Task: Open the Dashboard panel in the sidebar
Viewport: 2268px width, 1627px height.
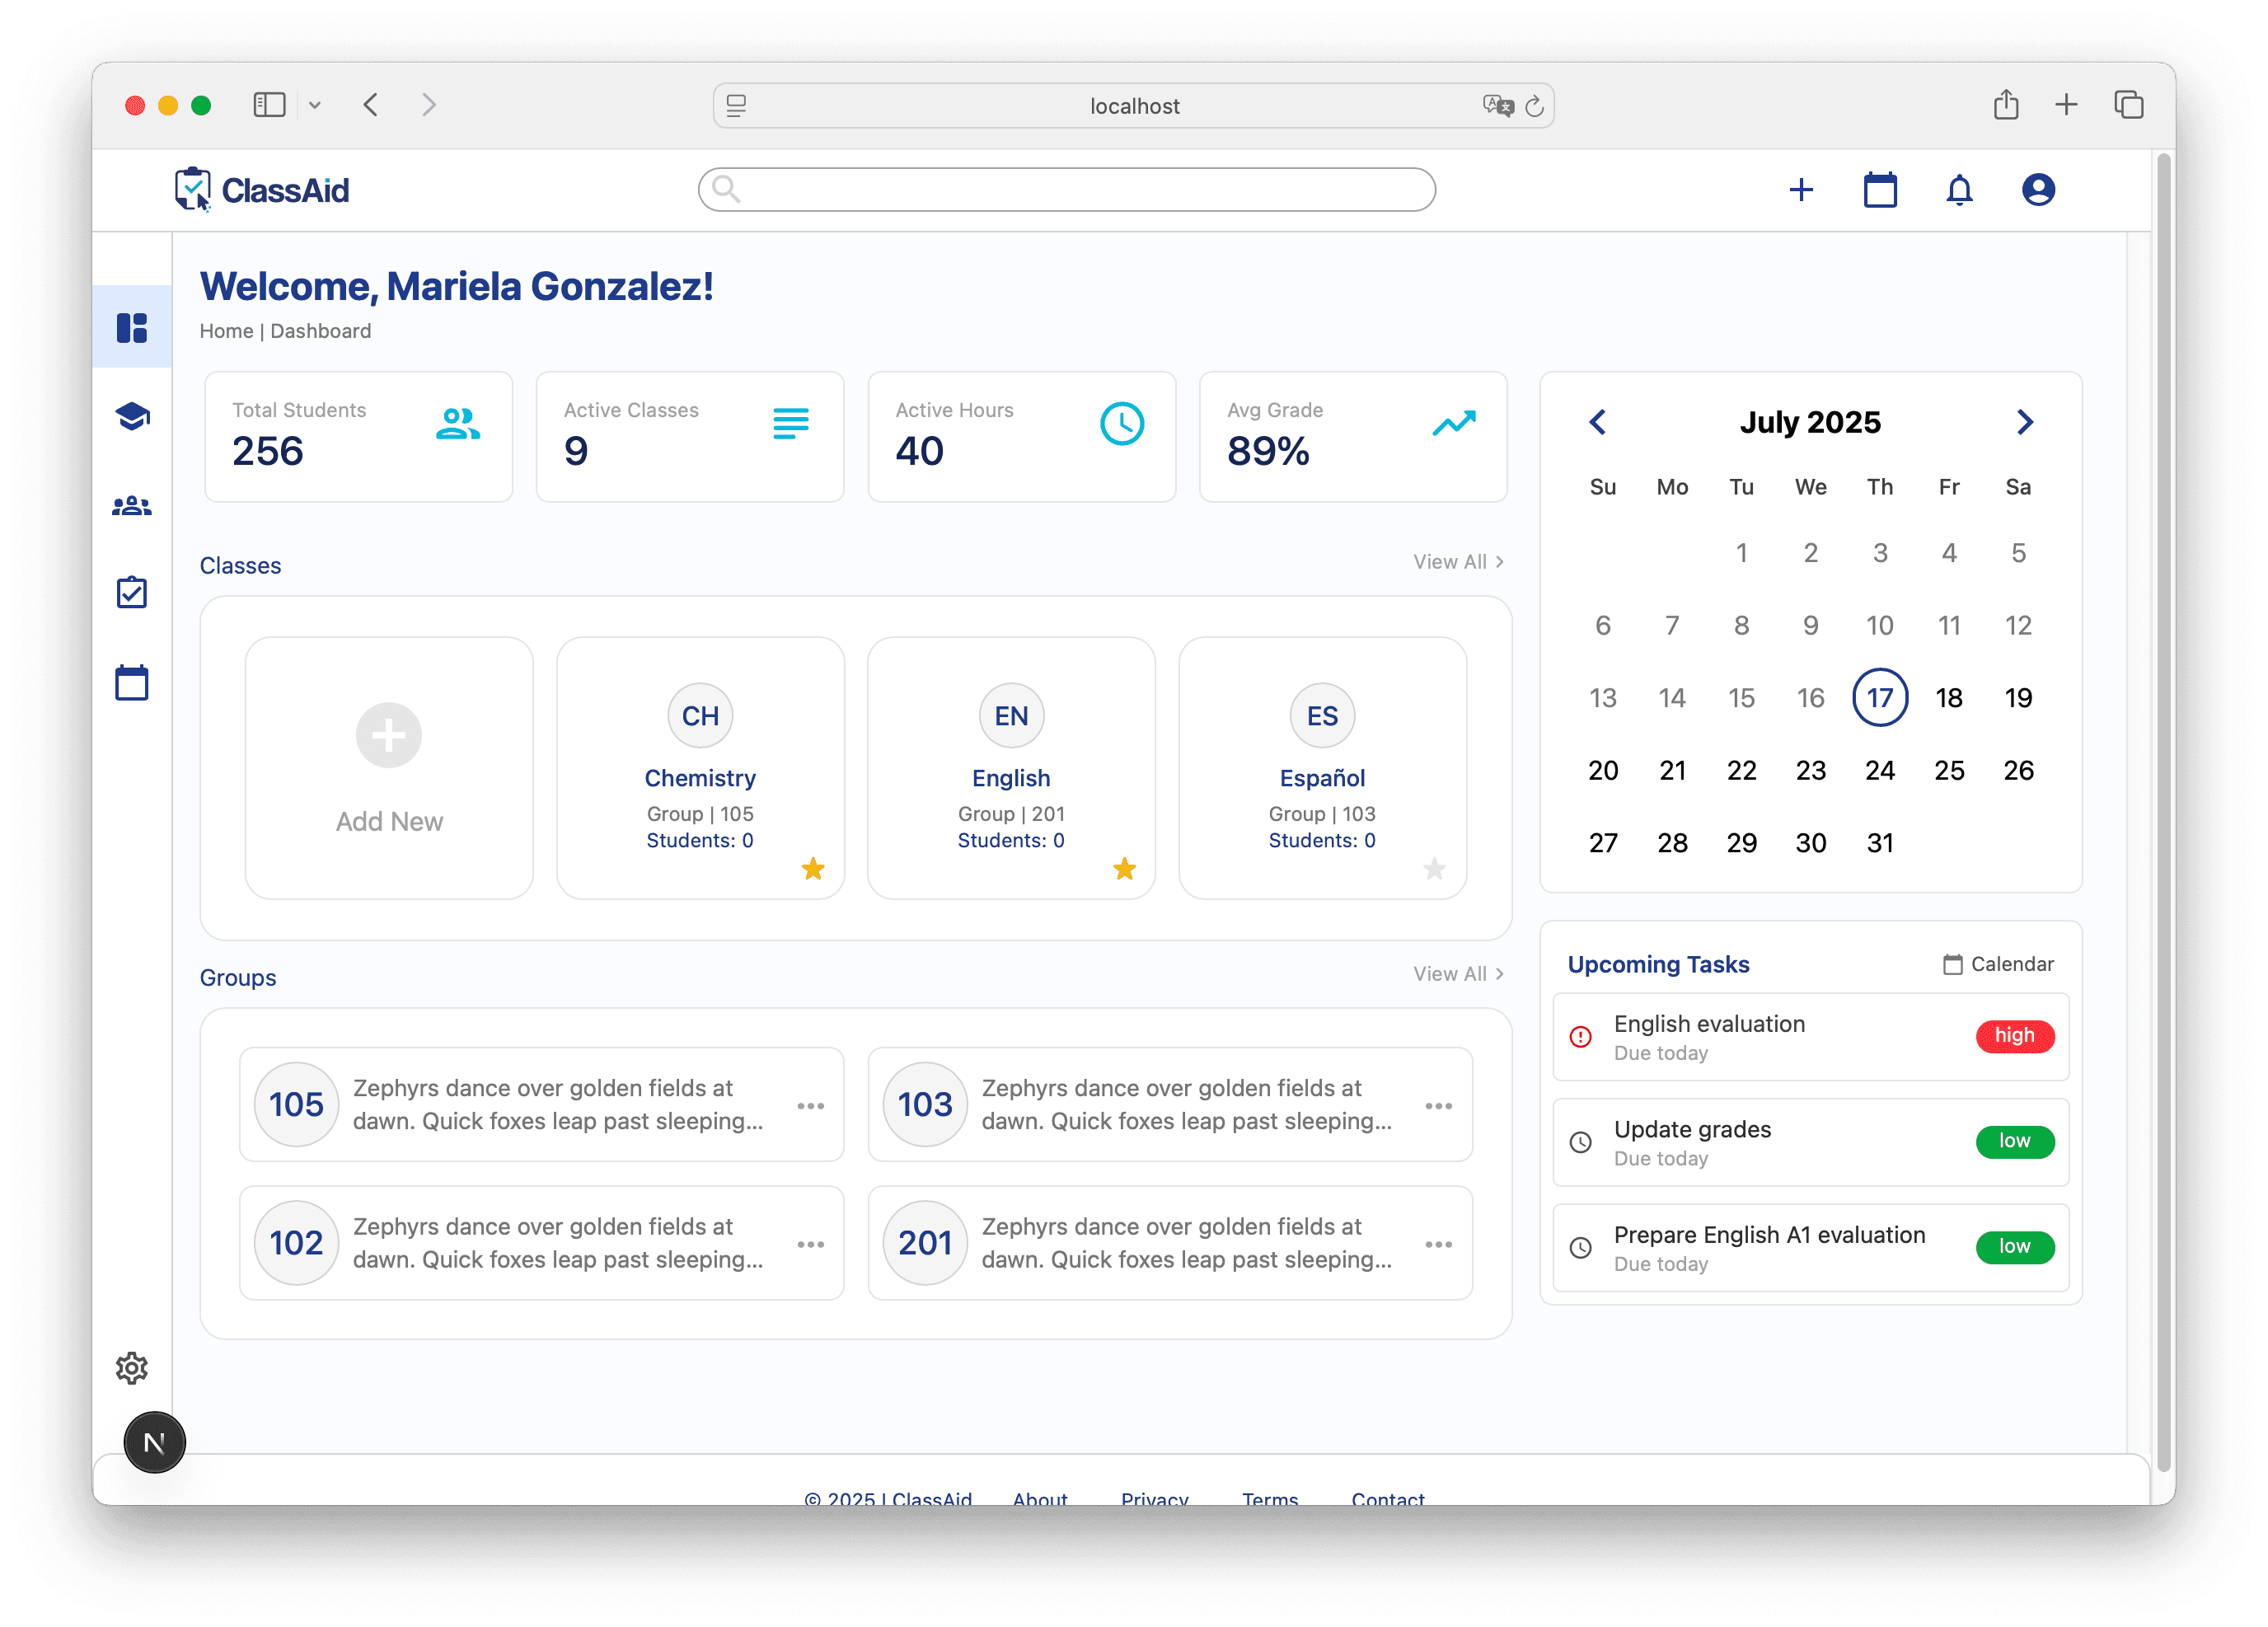Action: (x=131, y=326)
